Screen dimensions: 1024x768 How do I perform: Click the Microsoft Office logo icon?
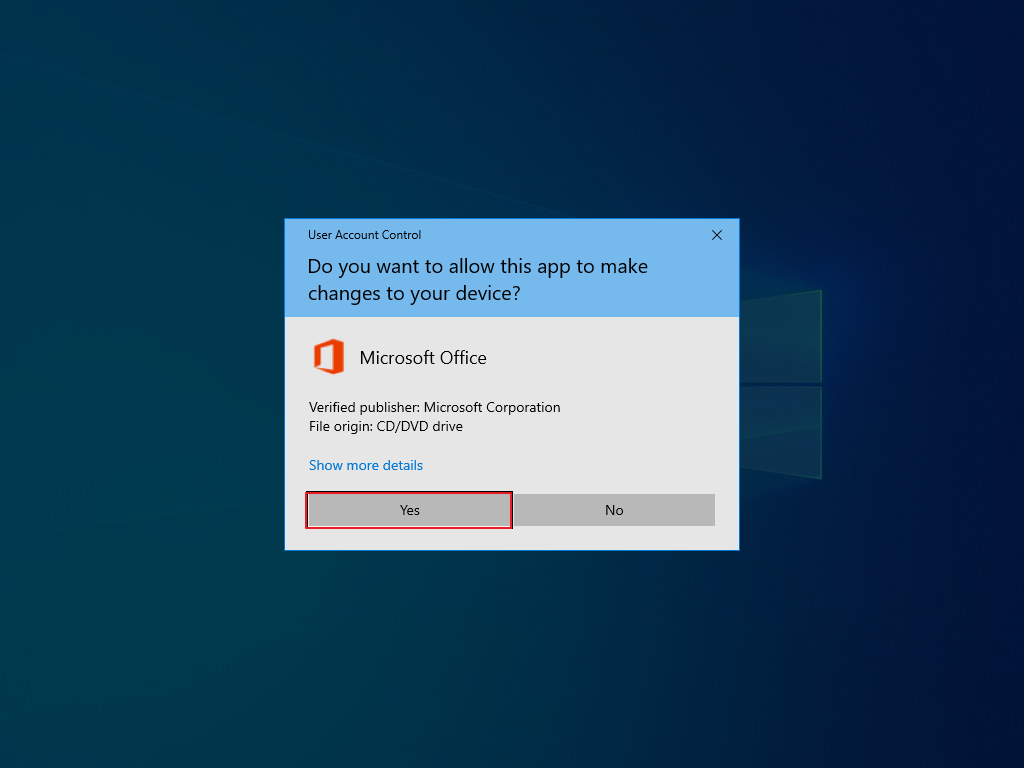click(328, 357)
